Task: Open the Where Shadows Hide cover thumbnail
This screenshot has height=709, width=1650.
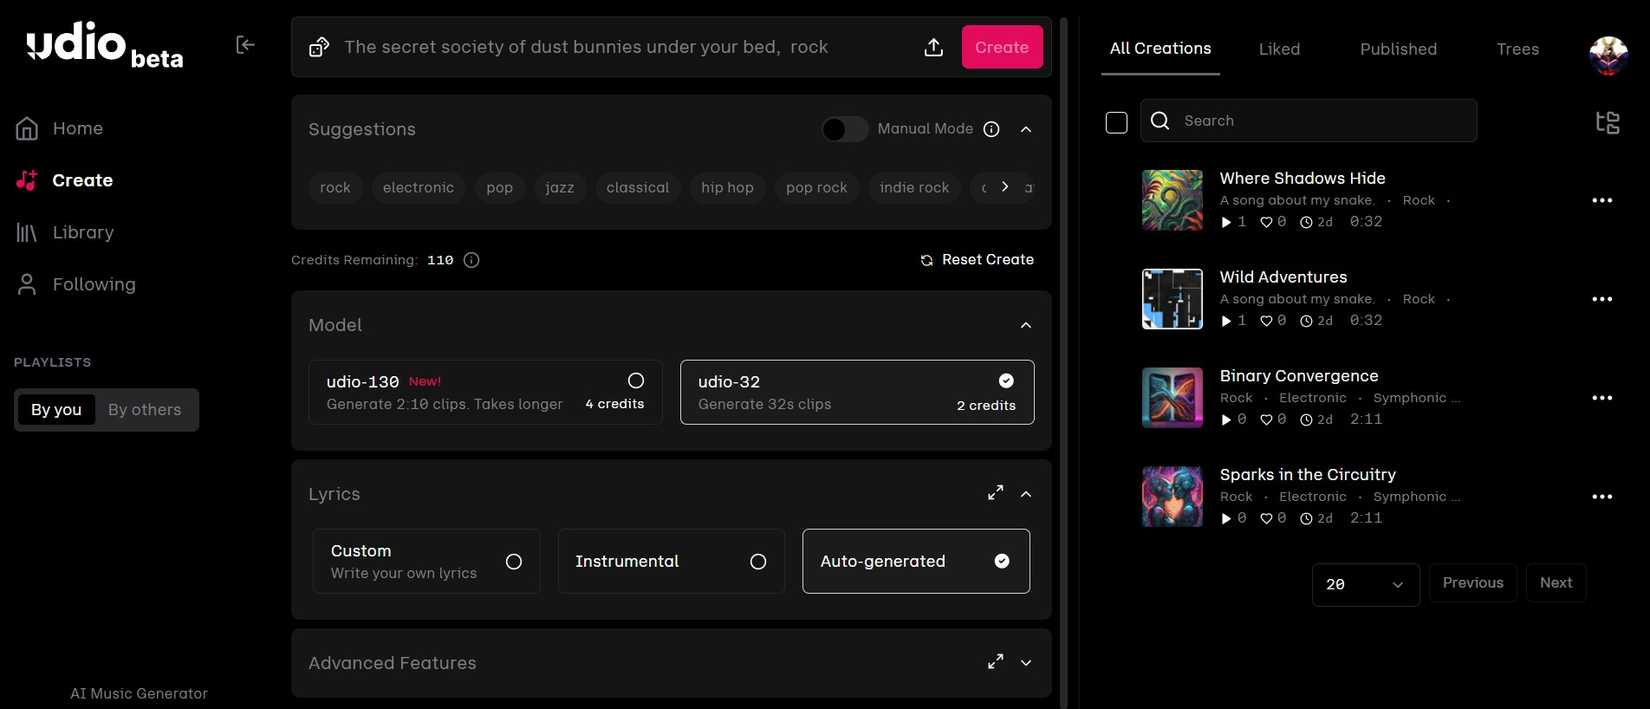Action: coord(1172,200)
